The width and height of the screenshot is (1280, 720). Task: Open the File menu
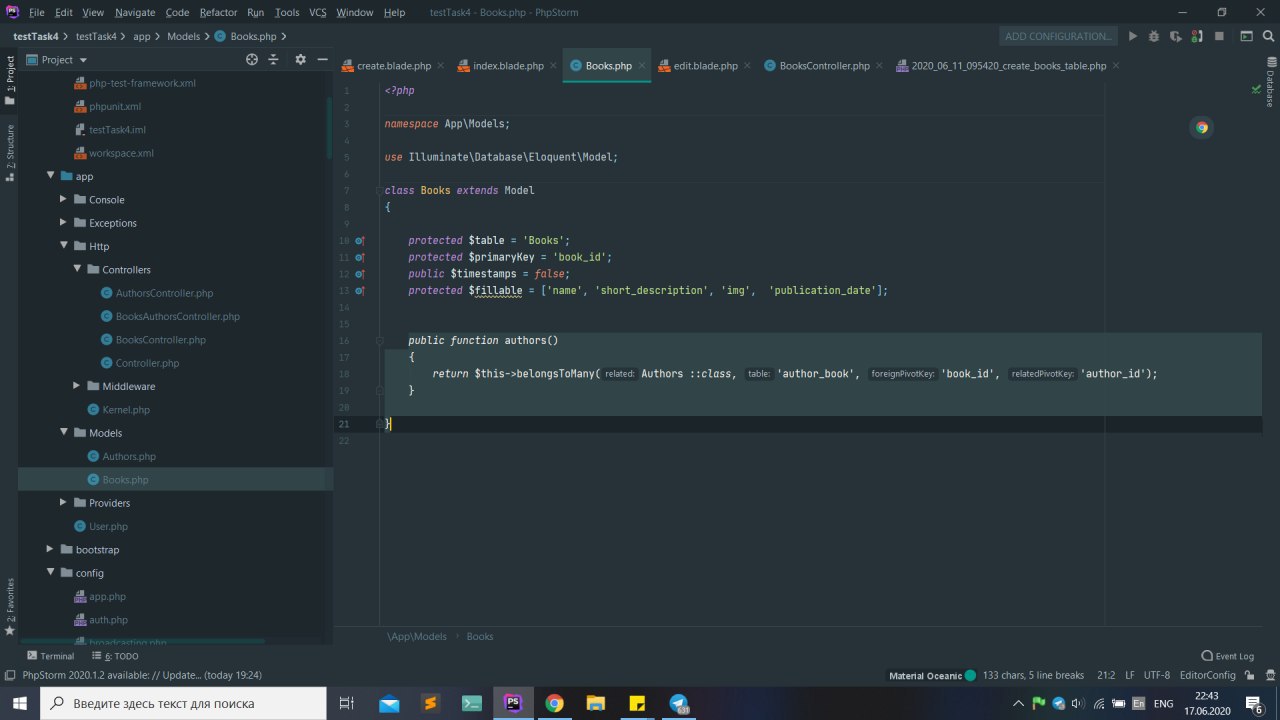click(37, 12)
